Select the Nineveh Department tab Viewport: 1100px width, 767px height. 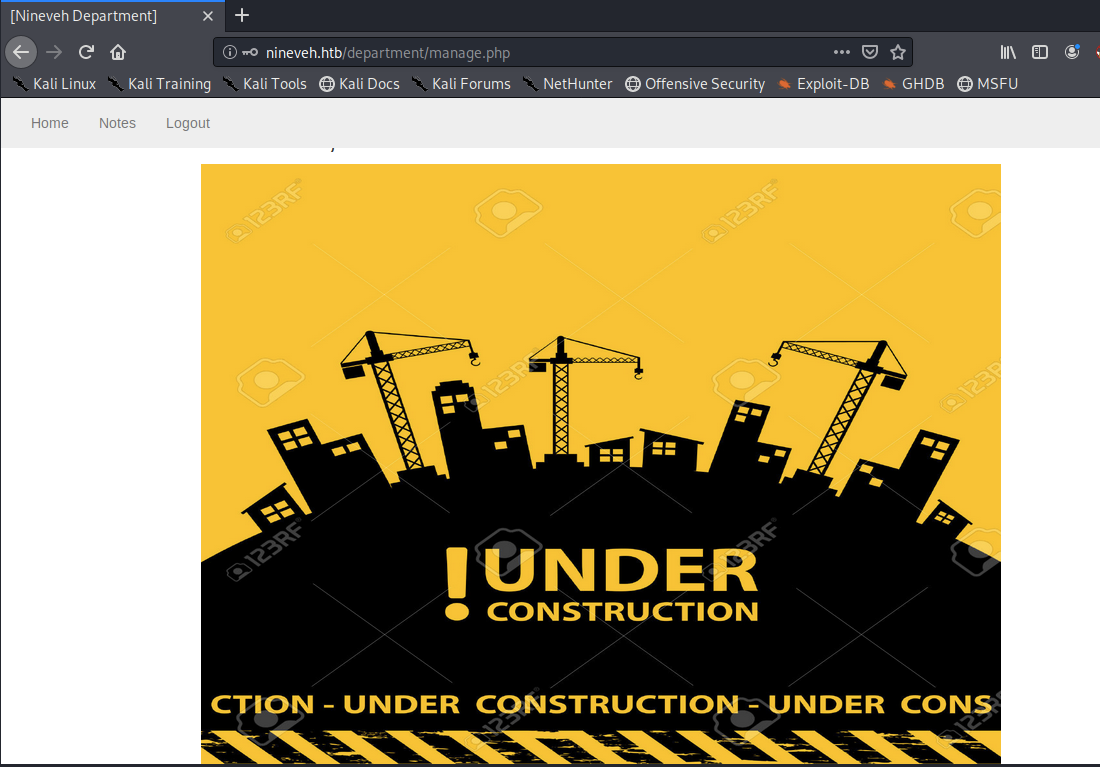tap(90, 15)
